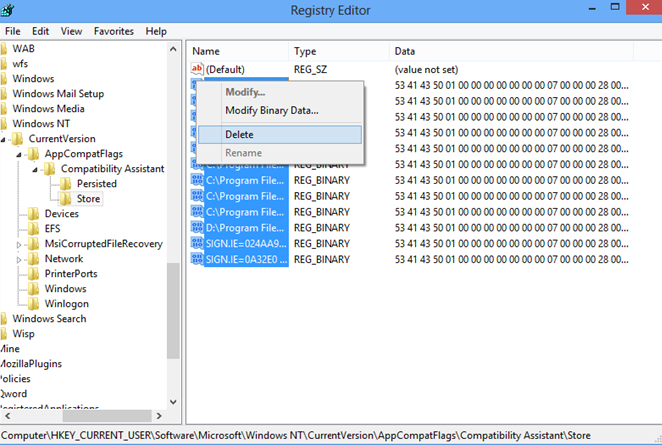662x445 pixels.
Task: Select the Windows Search tree key
Action: (49, 319)
